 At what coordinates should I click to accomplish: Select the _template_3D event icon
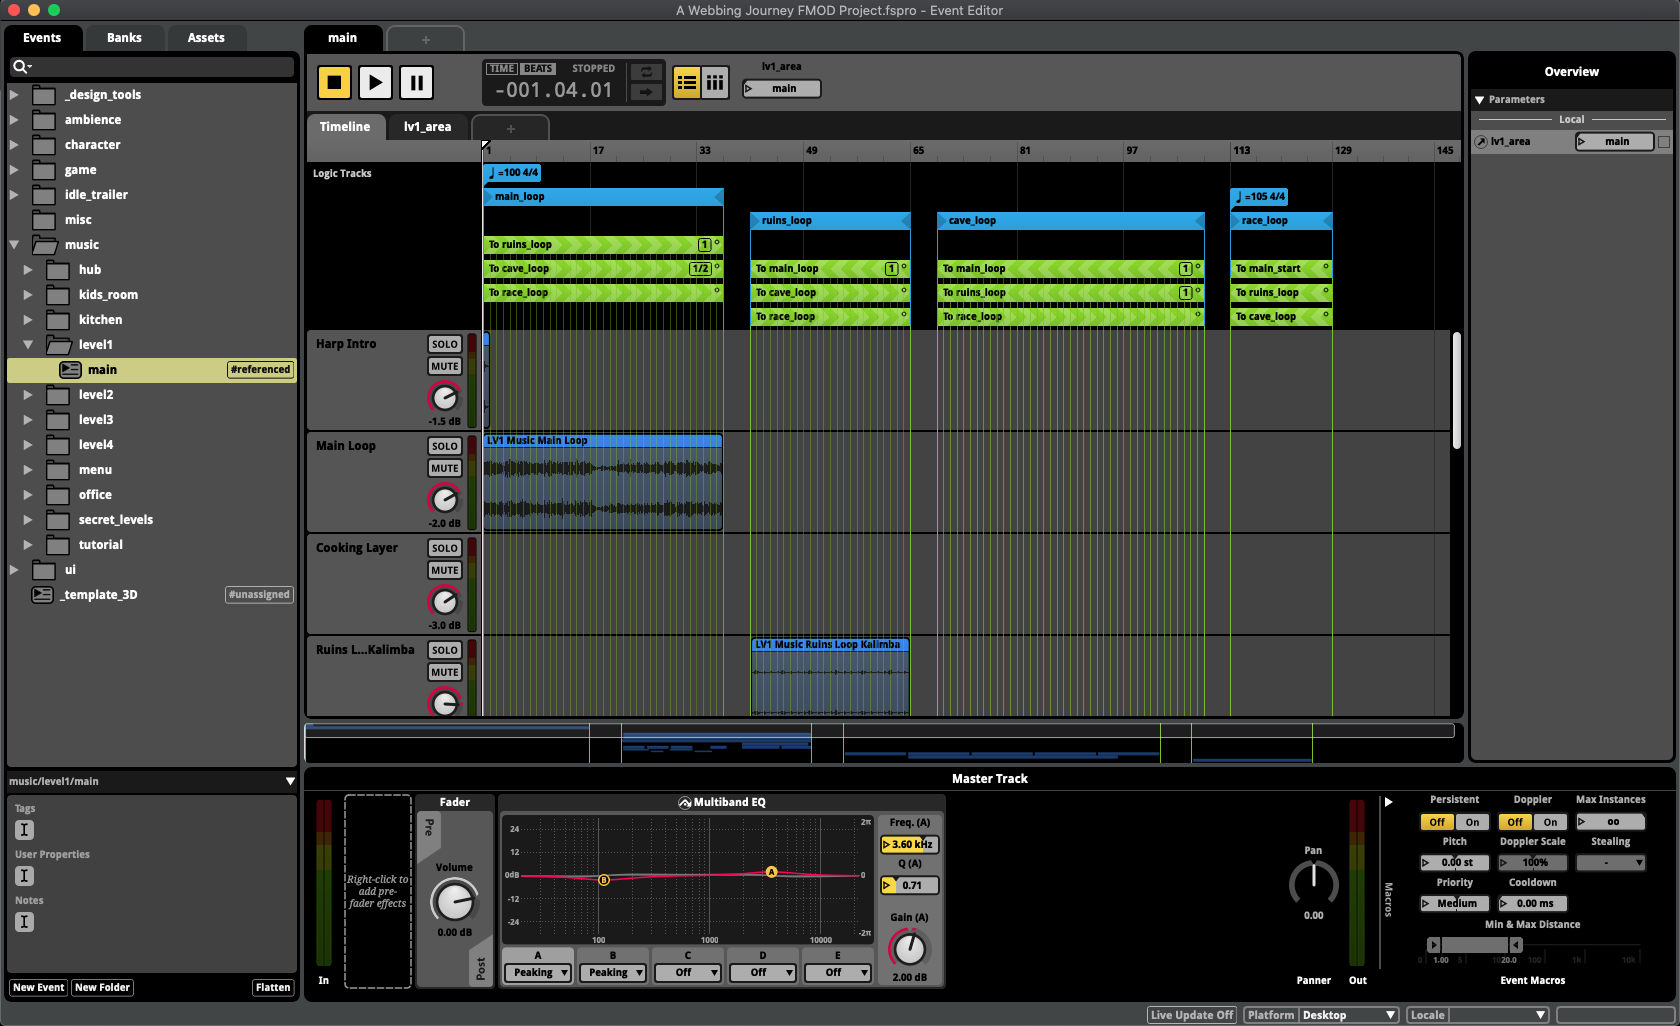click(42, 595)
